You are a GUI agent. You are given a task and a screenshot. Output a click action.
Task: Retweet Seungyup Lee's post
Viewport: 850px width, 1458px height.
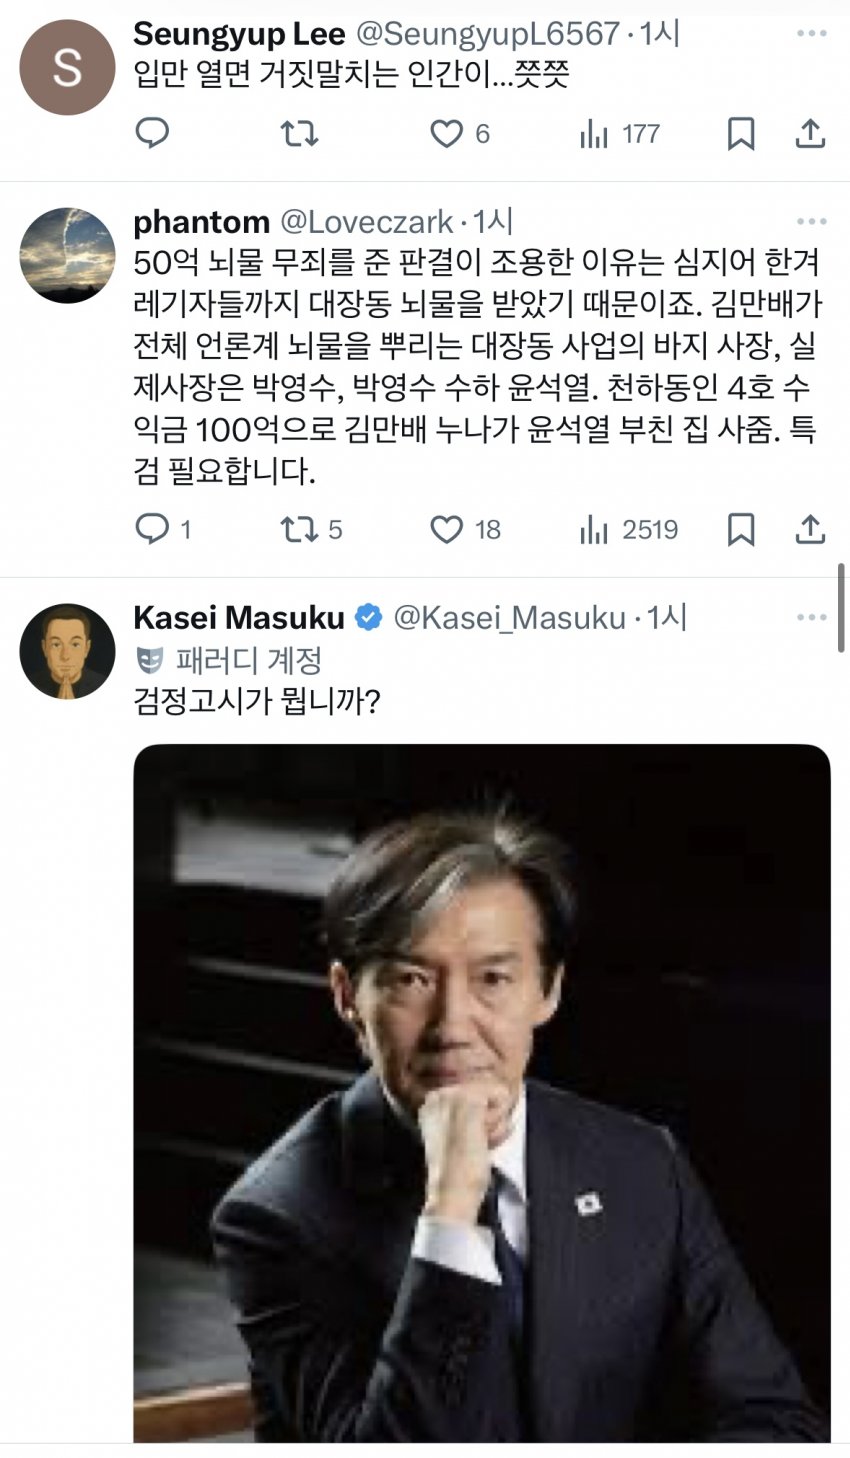click(x=298, y=133)
